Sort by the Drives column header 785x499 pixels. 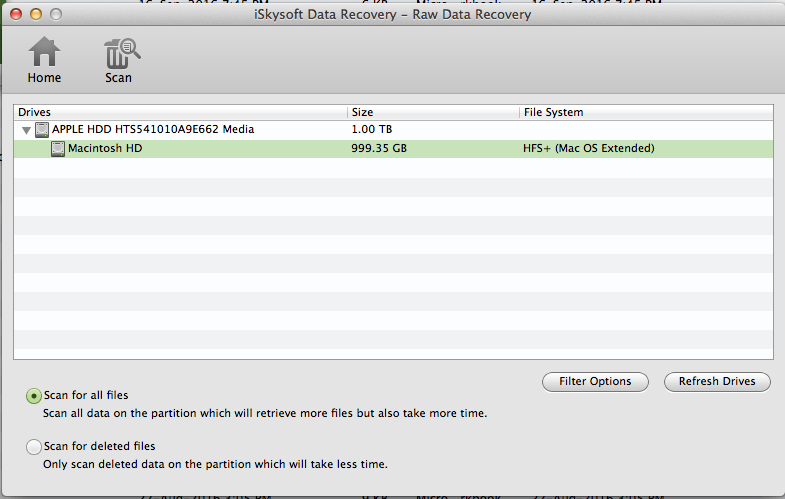click(x=180, y=112)
